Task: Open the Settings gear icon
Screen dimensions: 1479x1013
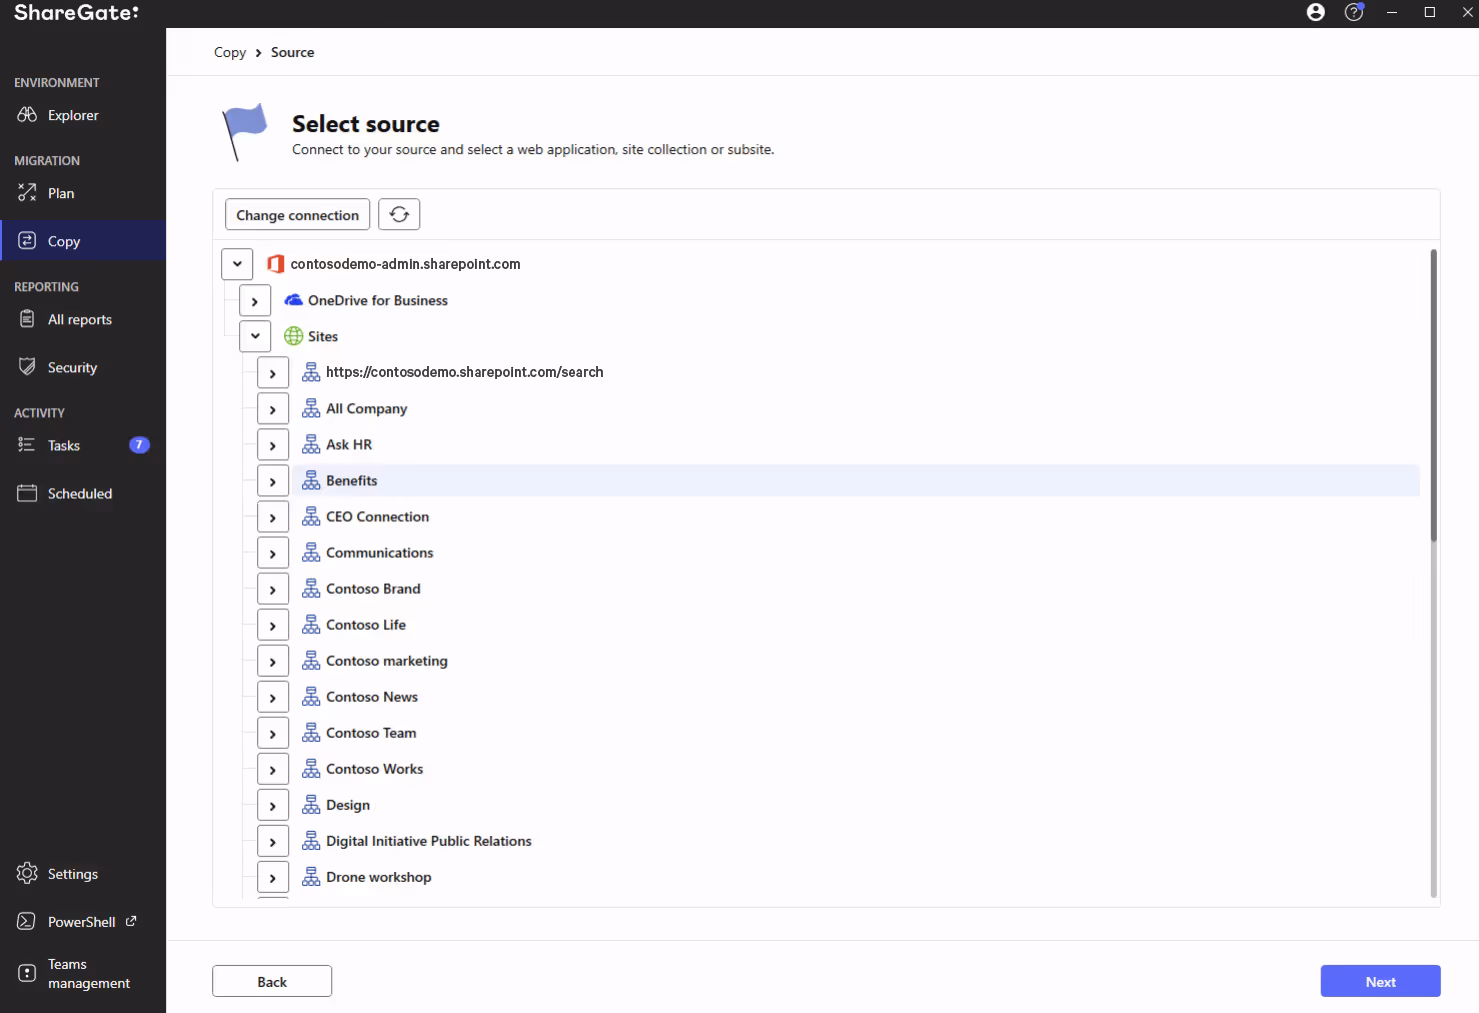Action: click(x=27, y=873)
